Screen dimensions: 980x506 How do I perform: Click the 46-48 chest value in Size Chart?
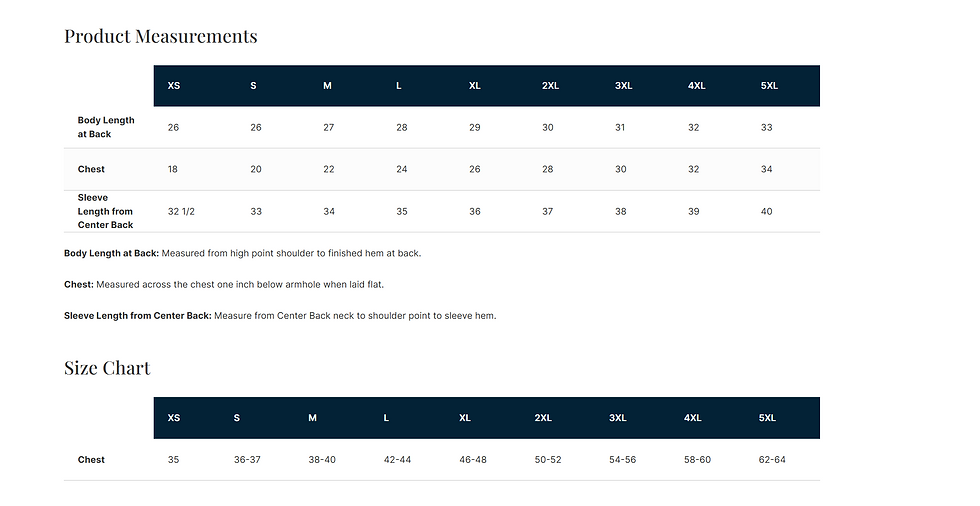(x=472, y=460)
